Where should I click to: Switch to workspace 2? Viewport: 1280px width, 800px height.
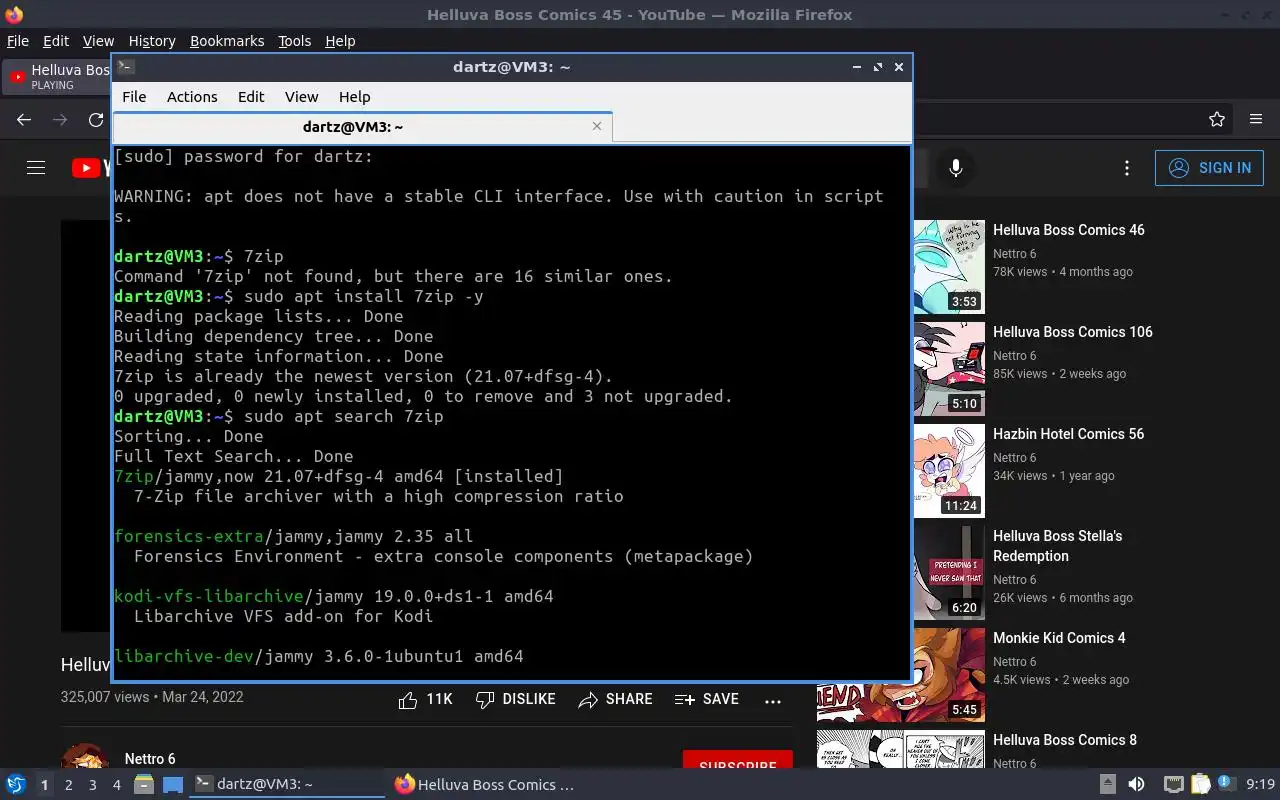coord(68,785)
